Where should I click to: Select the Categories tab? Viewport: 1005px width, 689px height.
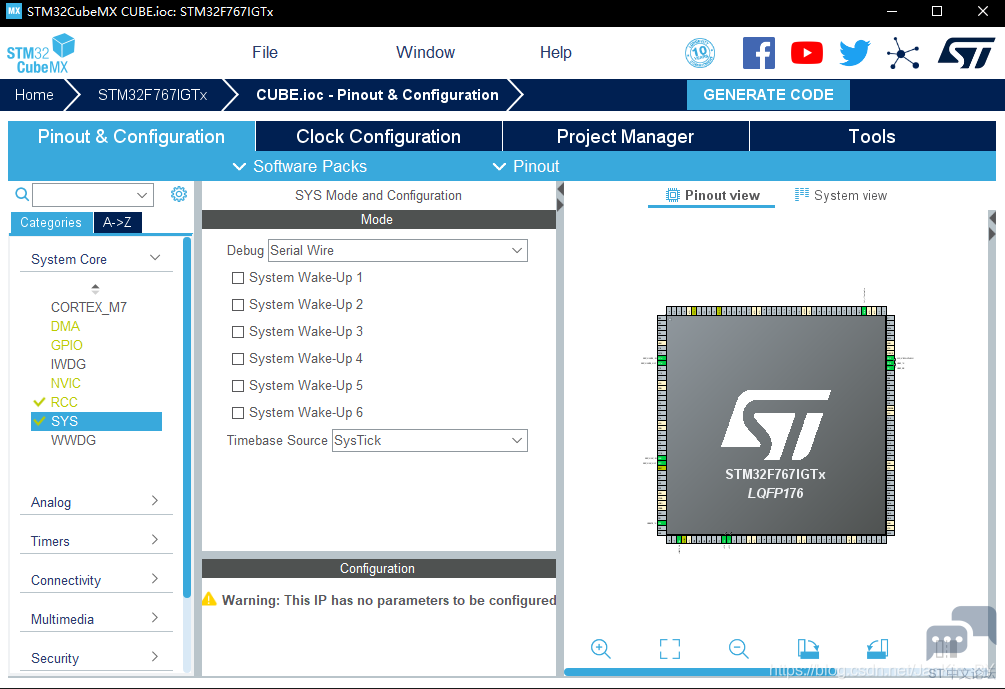pos(51,222)
